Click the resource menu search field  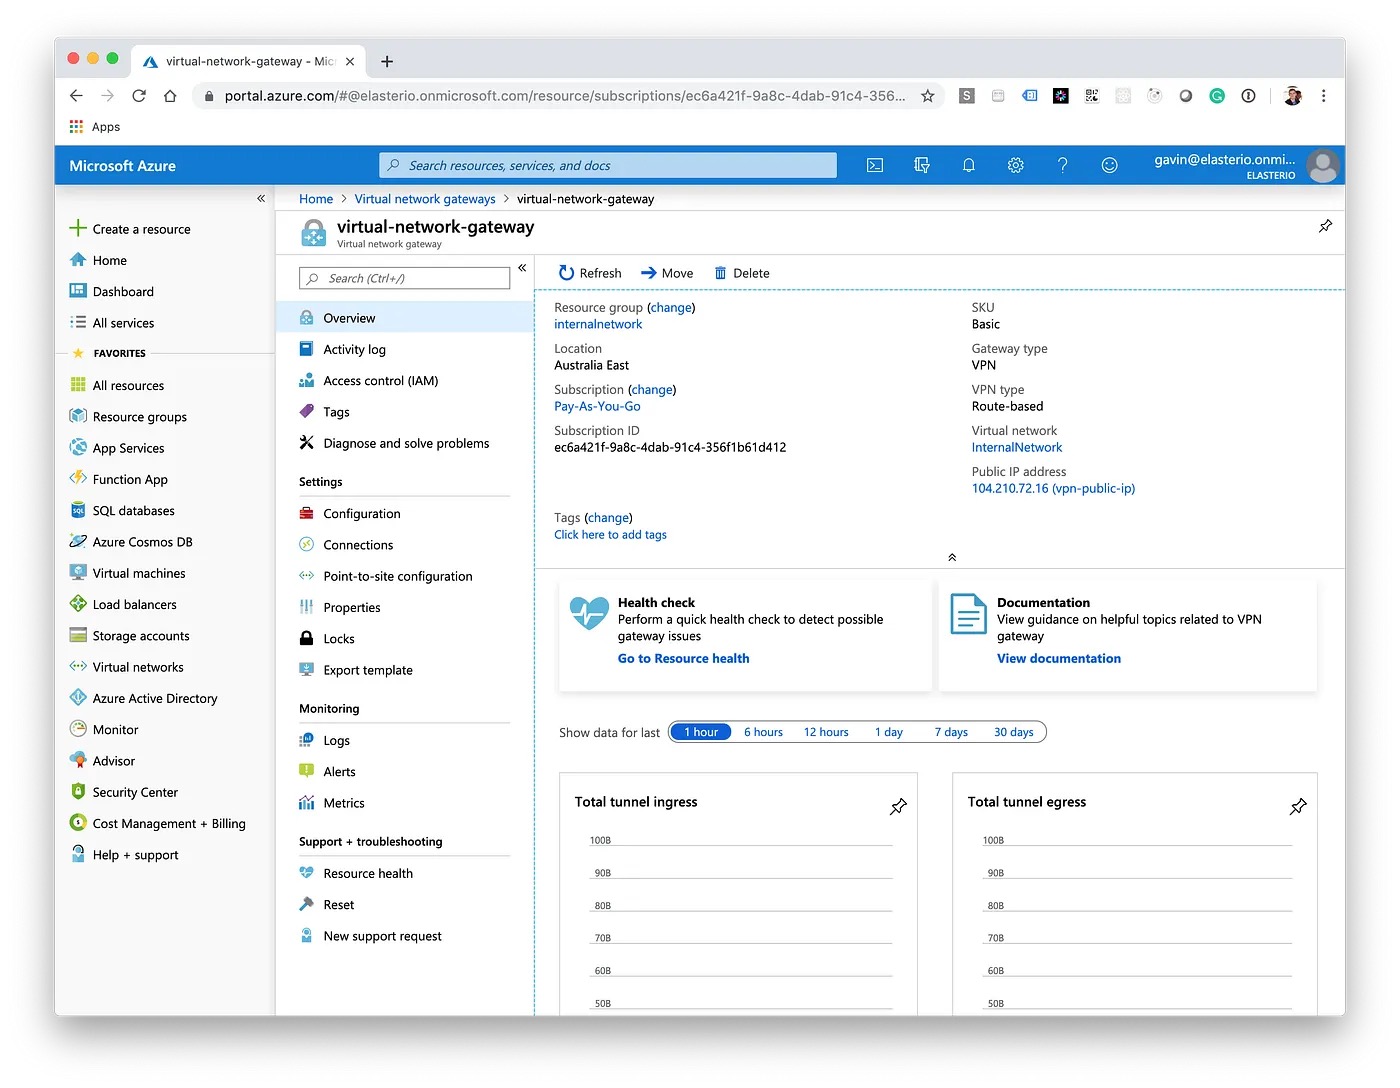405,278
